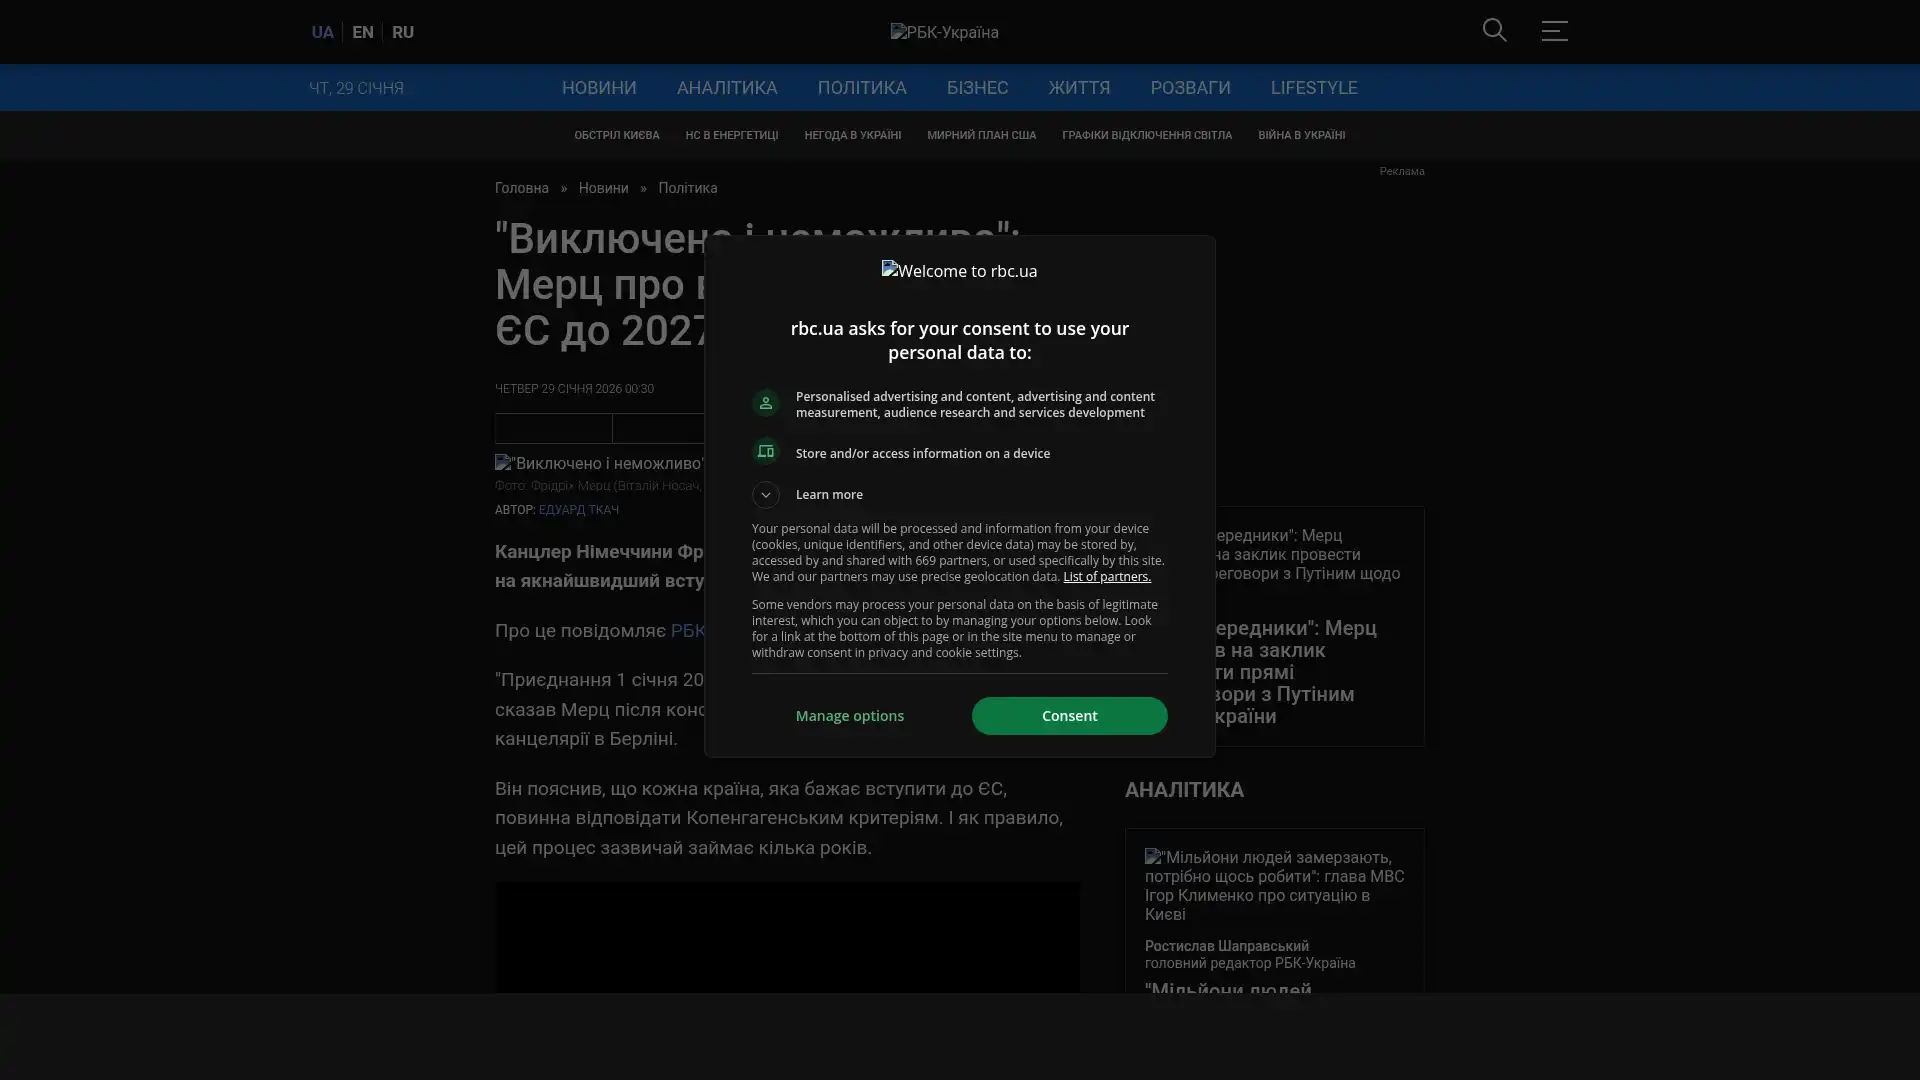Click the personalised advertising person icon
The height and width of the screenshot is (1080, 1920).
(766, 403)
